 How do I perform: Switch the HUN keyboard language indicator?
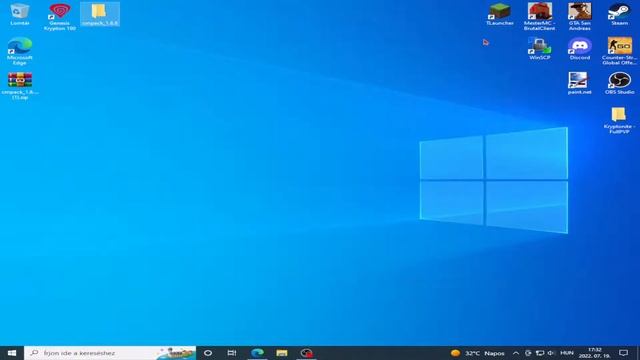[567, 353]
